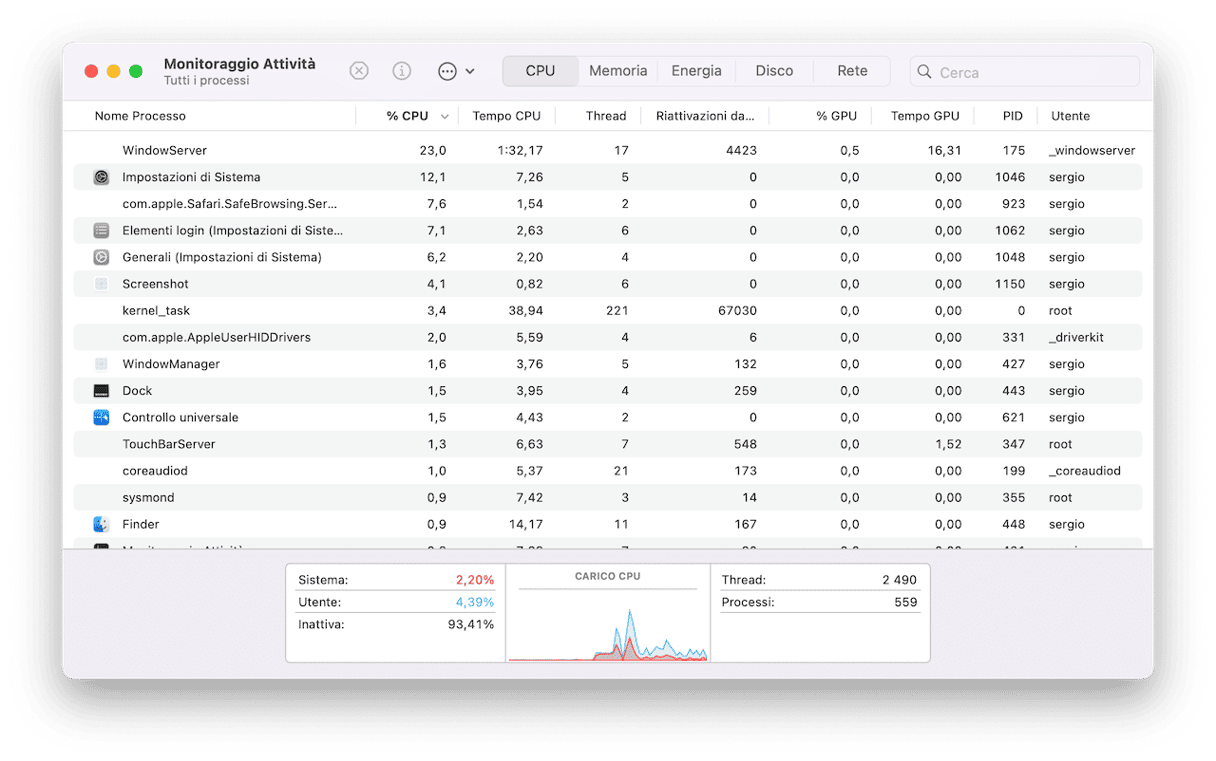This screenshot has height=761, width=1216.
Task: Click the Processi count 559
Action: [x=906, y=603]
